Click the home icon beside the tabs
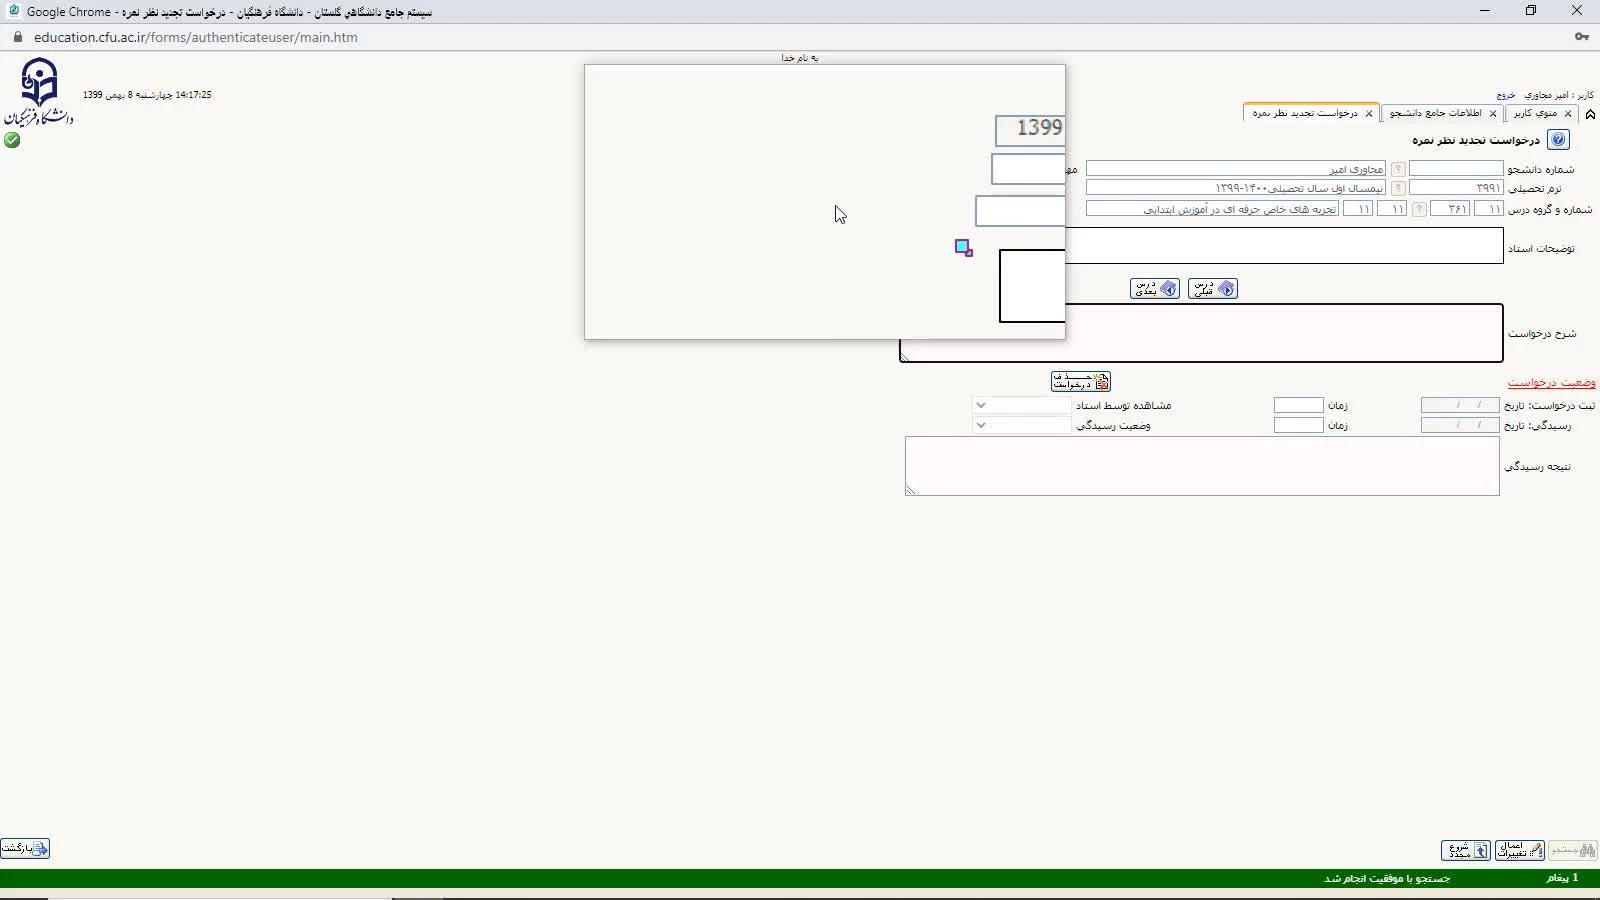 1590,114
